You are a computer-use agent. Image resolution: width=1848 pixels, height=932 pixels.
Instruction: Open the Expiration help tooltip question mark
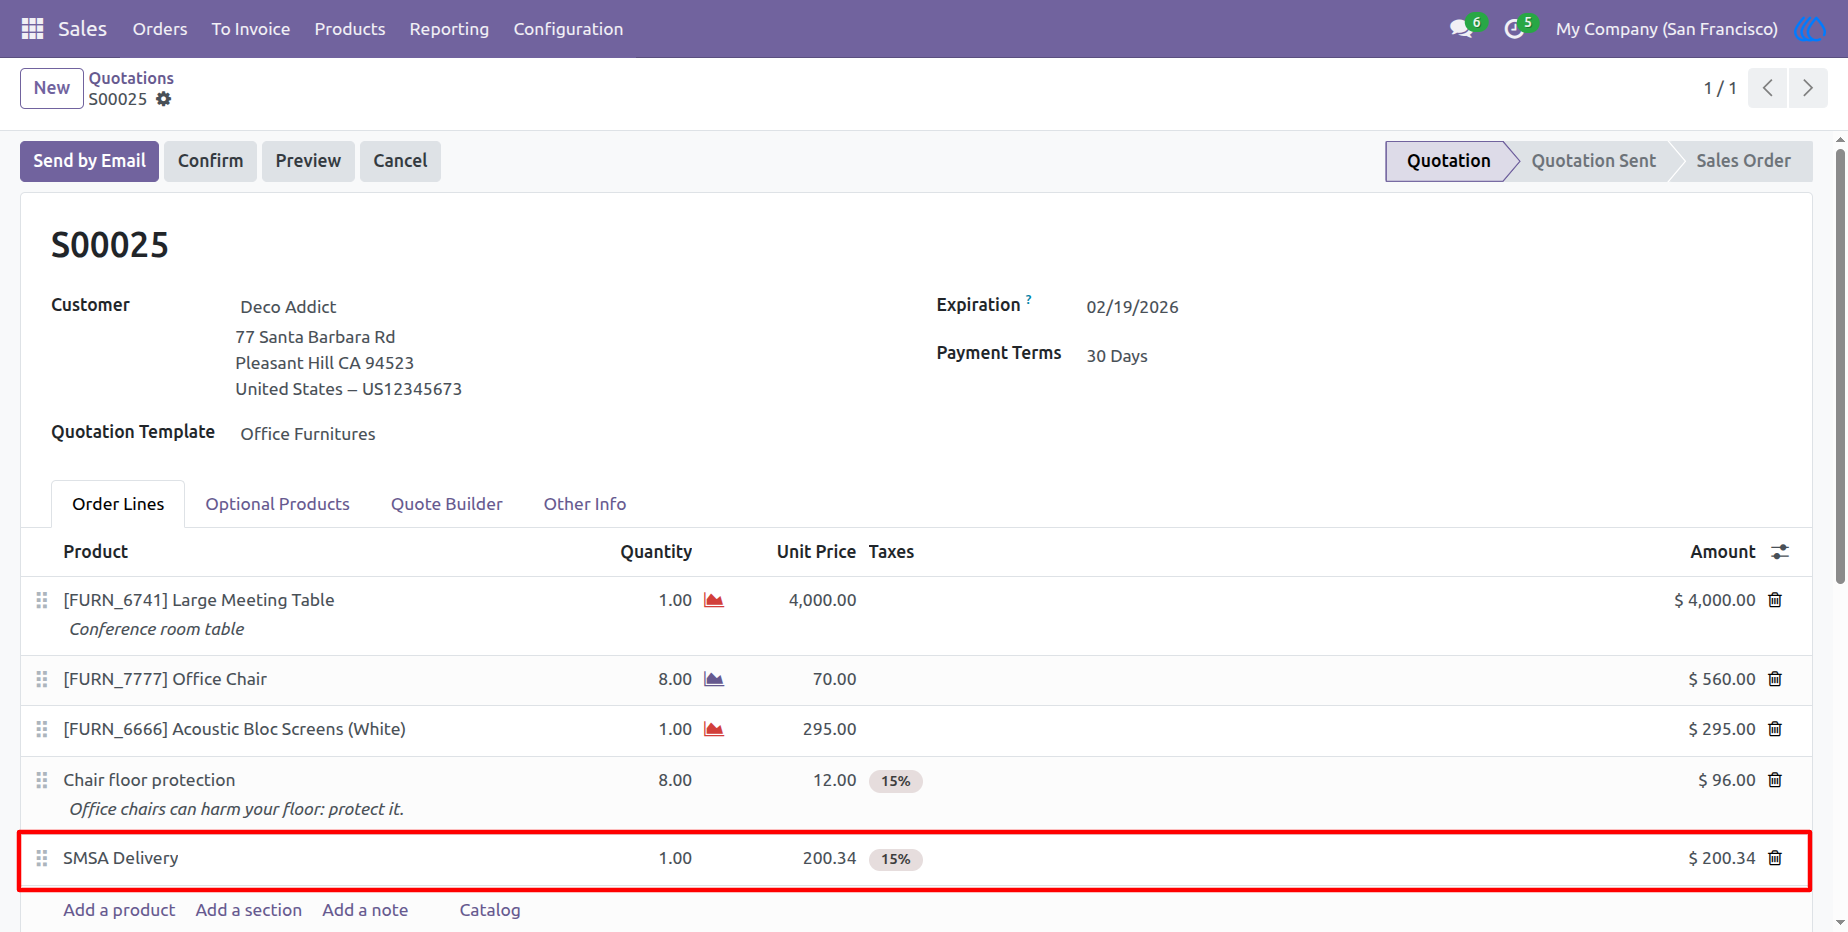point(1028,299)
